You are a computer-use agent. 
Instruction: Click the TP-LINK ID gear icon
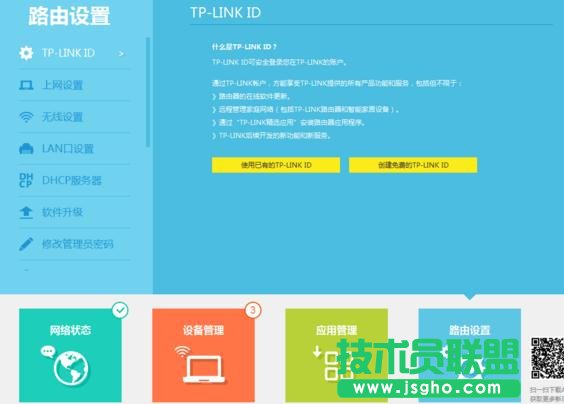pyautogui.click(x=26, y=53)
